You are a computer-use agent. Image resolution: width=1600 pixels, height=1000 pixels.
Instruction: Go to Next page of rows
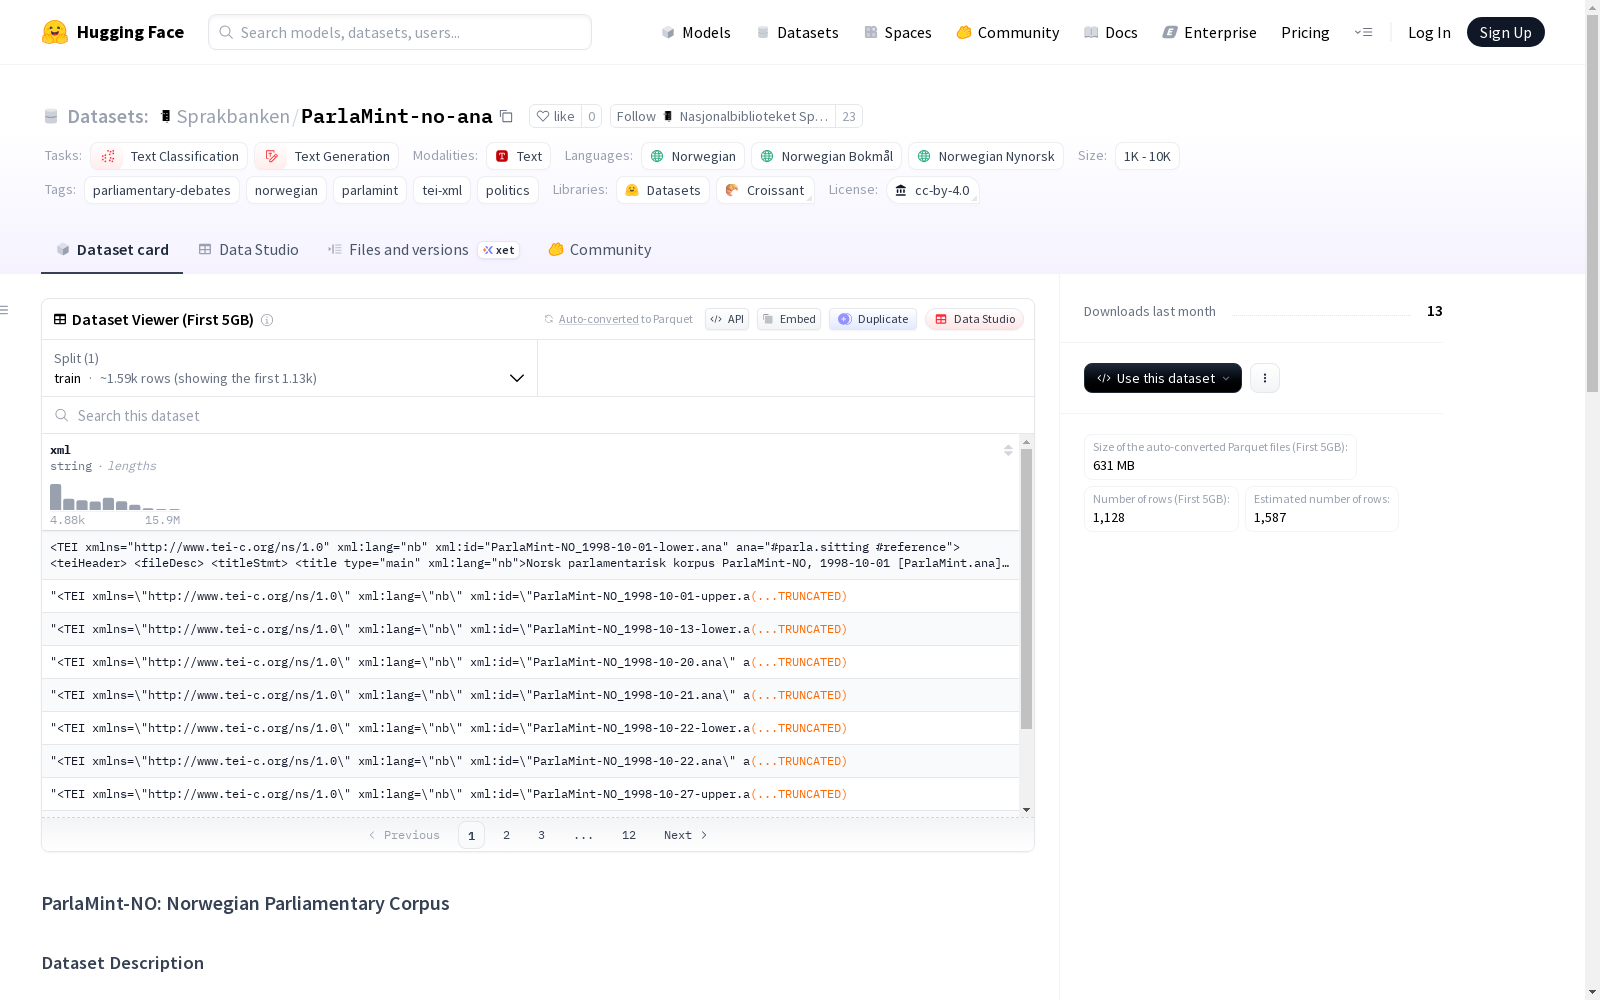click(686, 835)
